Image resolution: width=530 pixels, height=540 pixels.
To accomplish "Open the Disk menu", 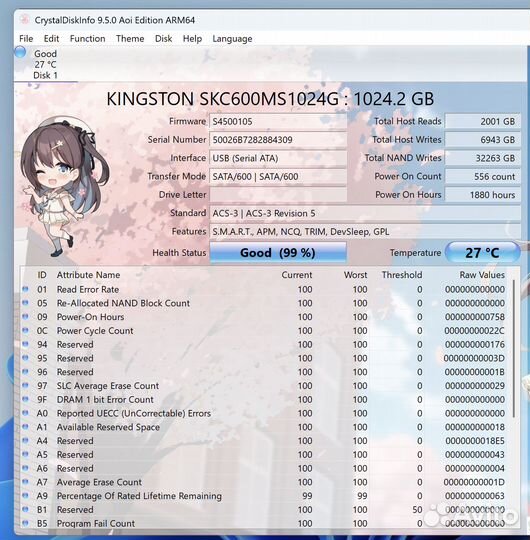I will pos(163,39).
